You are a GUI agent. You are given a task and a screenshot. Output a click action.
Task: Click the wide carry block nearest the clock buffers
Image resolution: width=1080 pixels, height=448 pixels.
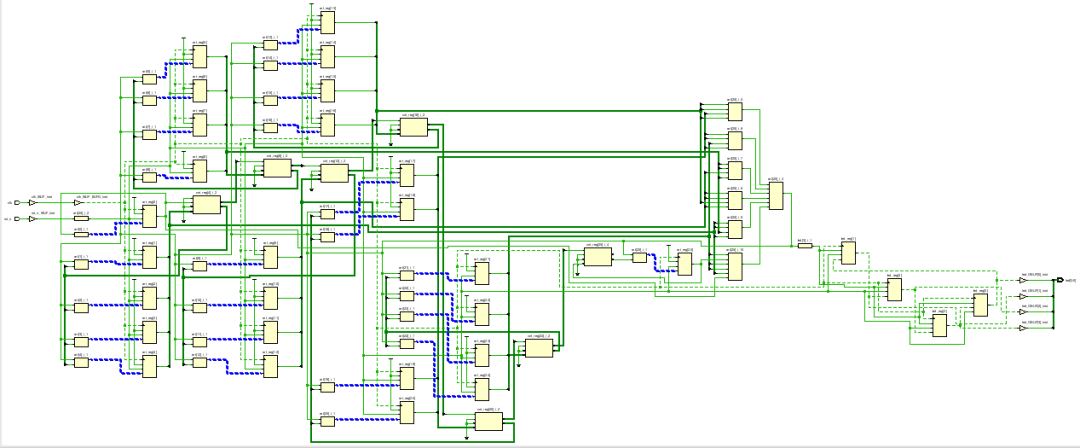pos(207,205)
